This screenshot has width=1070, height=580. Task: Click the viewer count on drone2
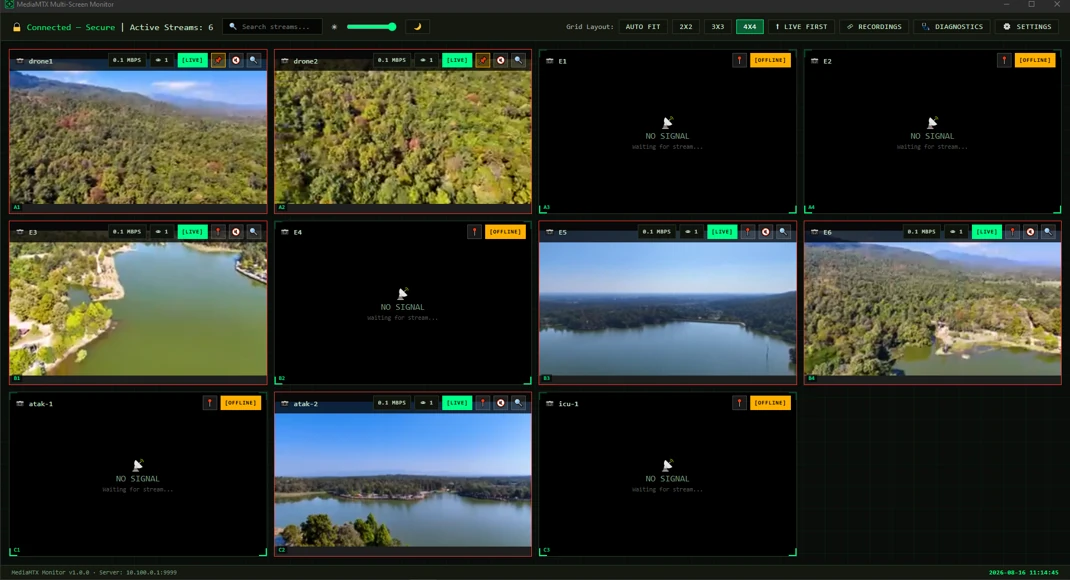[x=427, y=60]
